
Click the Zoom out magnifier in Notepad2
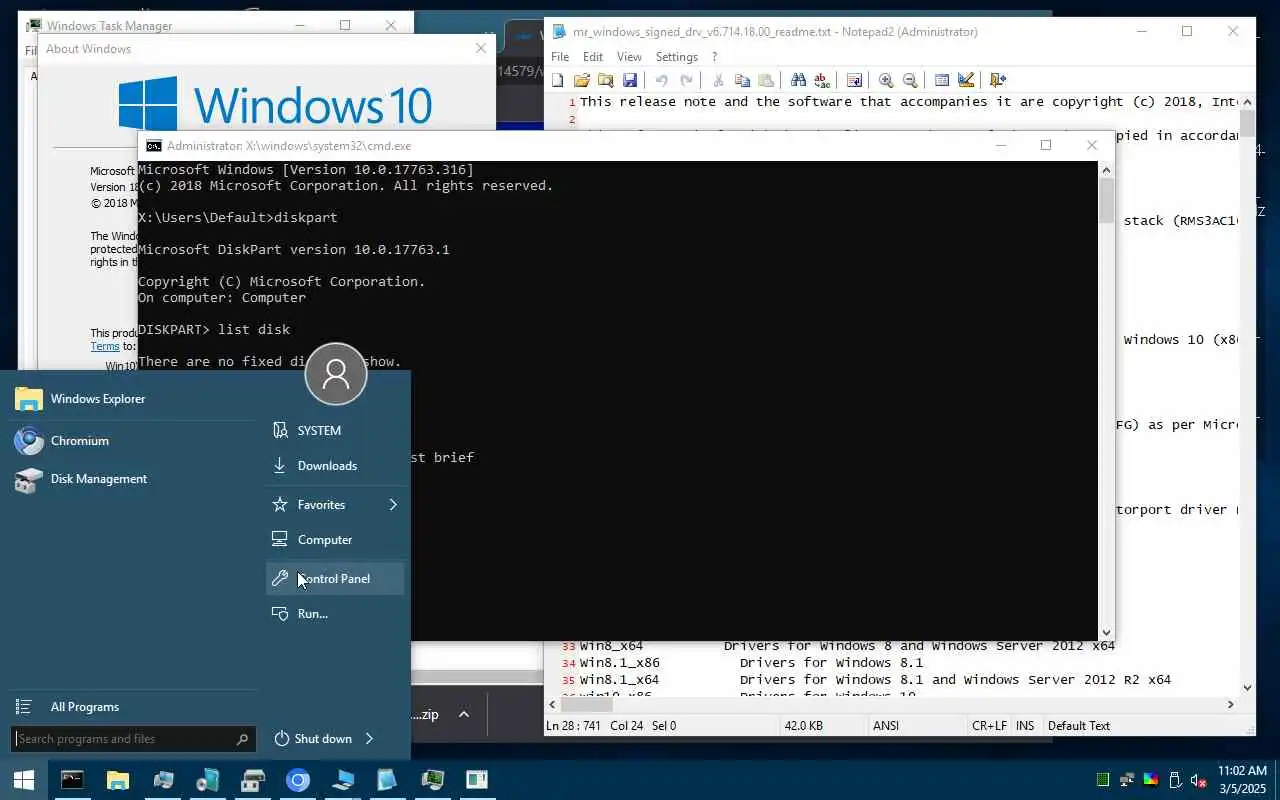point(910,80)
